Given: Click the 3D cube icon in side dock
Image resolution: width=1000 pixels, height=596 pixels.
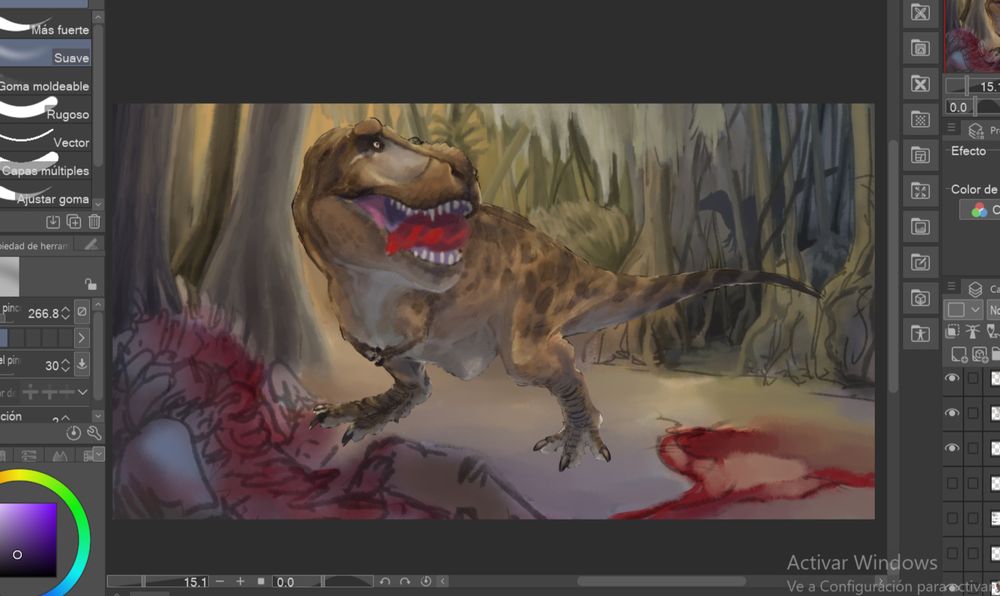Looking at the screenshot, I should [920, 297].
